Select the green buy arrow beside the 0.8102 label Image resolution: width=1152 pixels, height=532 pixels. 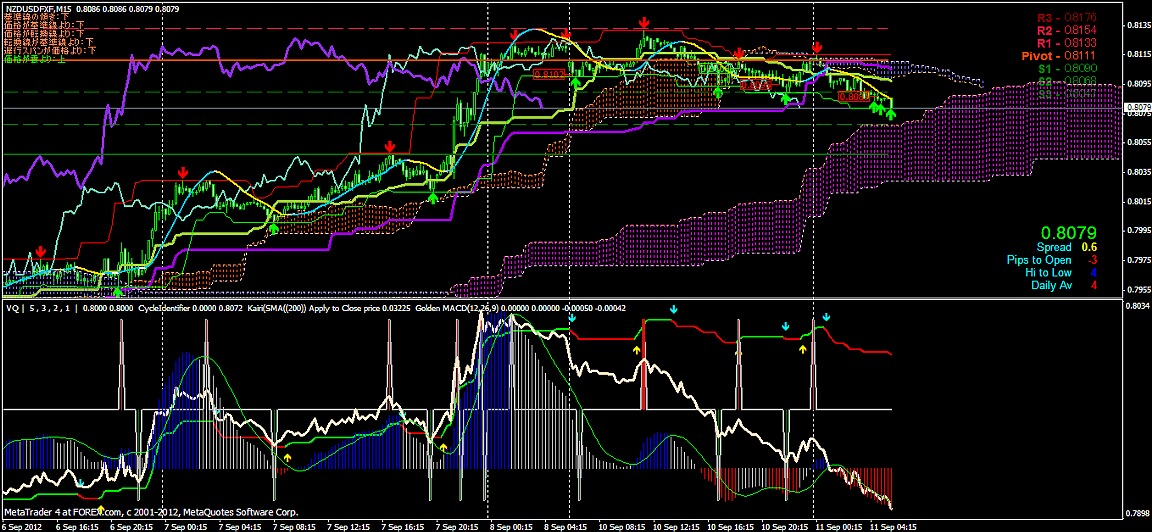pos(576,83)
